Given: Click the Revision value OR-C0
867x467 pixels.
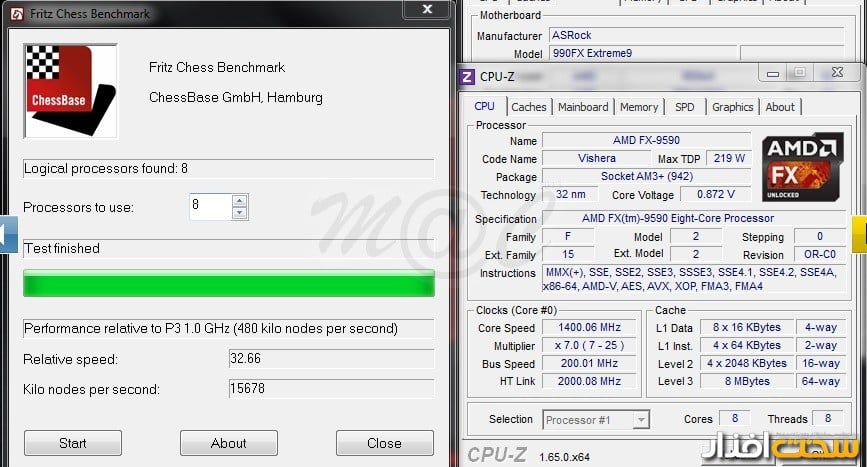Looking at the screenshot, I should [x=820, y=254].
